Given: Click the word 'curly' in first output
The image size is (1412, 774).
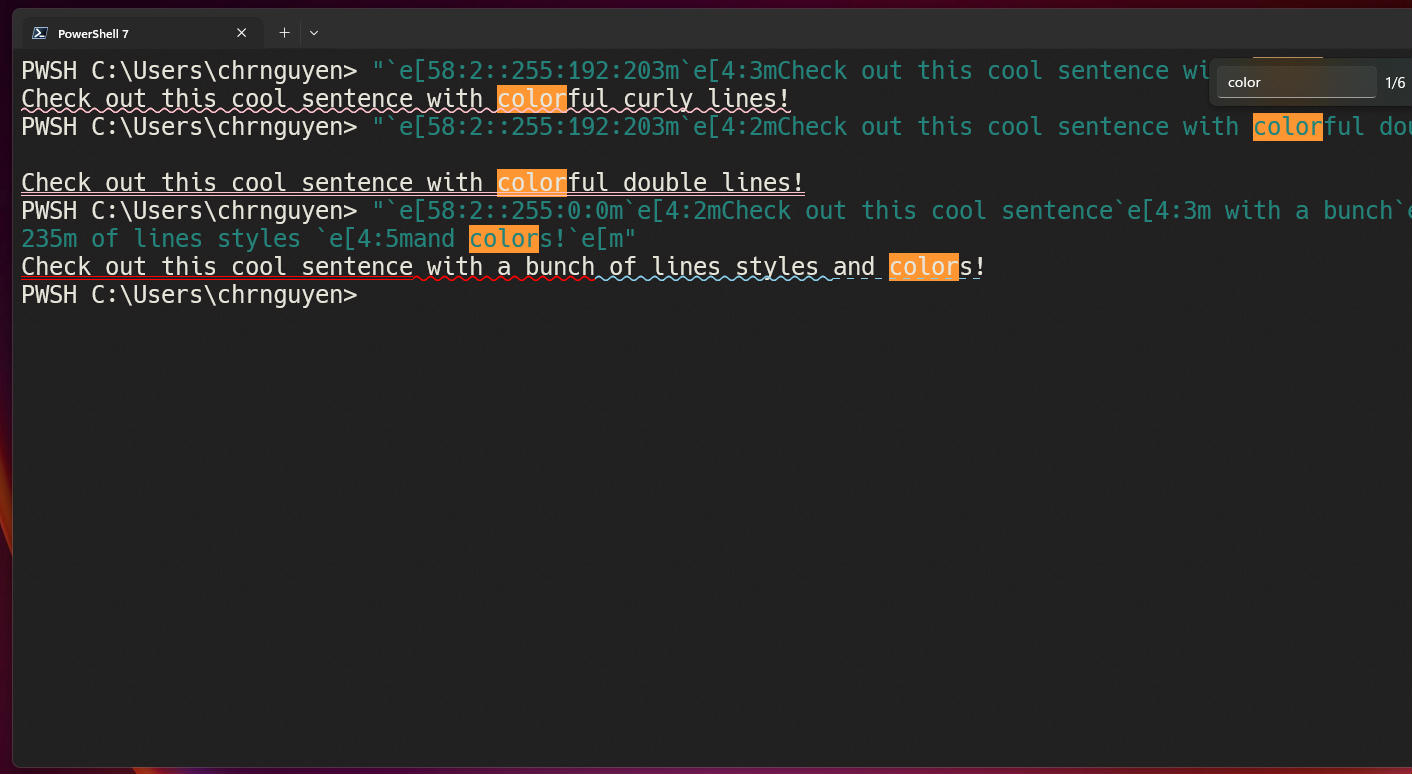Looking at the screenshot, I should tap(658, 99).
